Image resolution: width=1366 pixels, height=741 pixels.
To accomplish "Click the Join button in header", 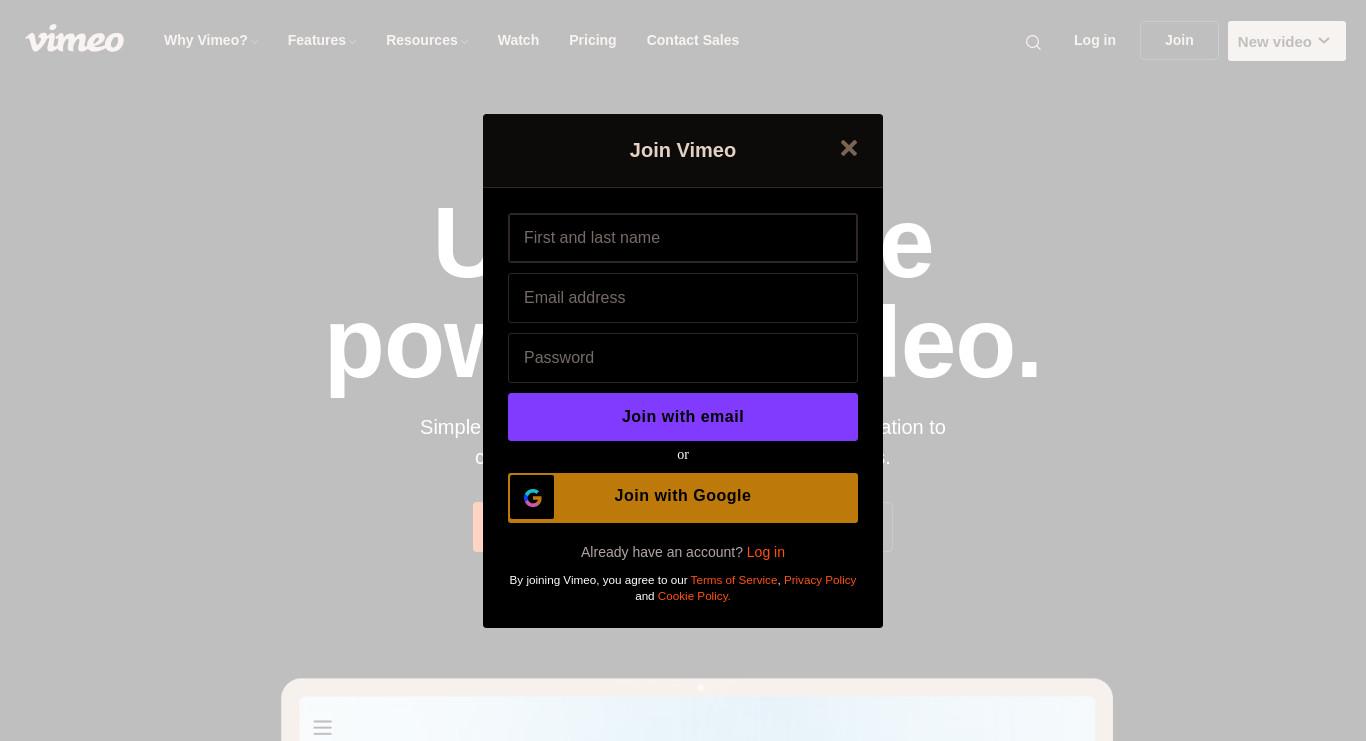I will click(1179, 40).
